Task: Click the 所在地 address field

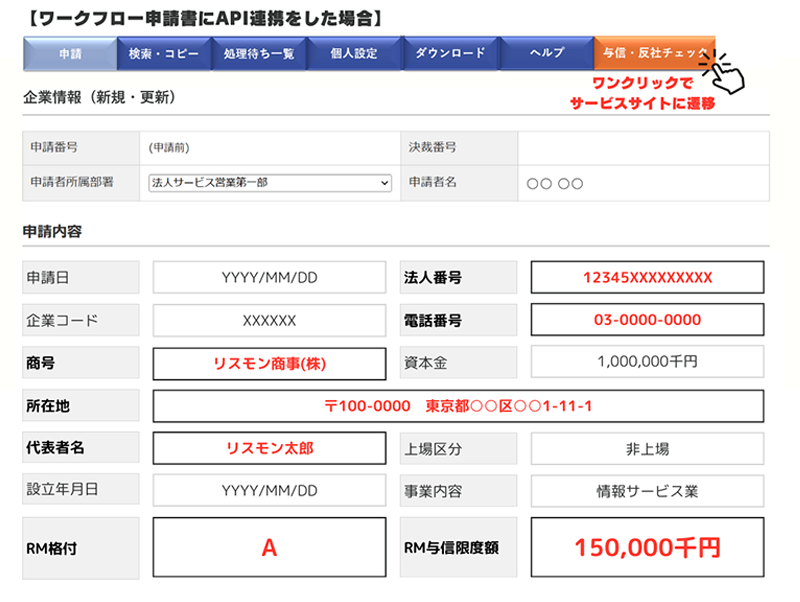Action: pyautogui.click(x=458, y=406)
